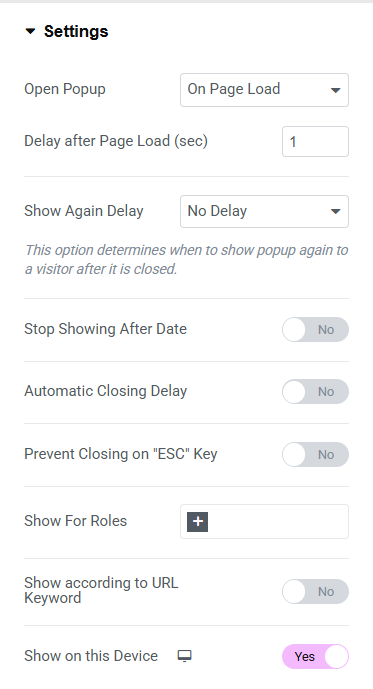Enable Show according to URL Keyword

click(x=315, y=591)
